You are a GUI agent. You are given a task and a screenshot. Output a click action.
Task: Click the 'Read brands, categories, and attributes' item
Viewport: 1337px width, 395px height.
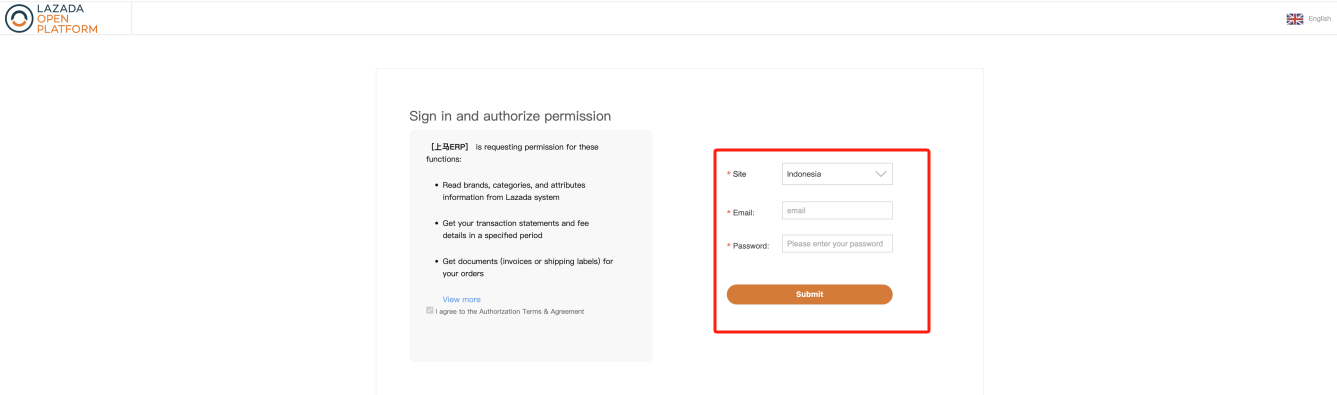514,191
